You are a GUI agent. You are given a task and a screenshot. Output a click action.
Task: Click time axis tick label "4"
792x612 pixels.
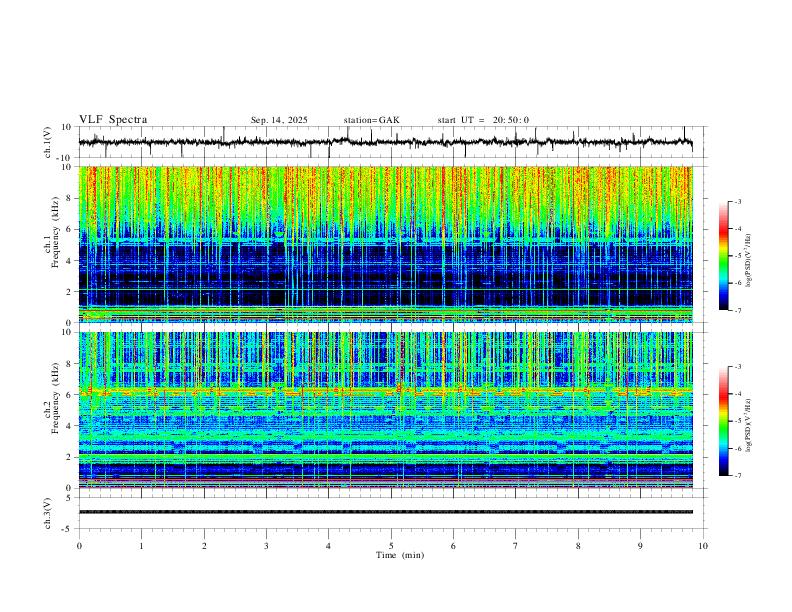(329, 546)
